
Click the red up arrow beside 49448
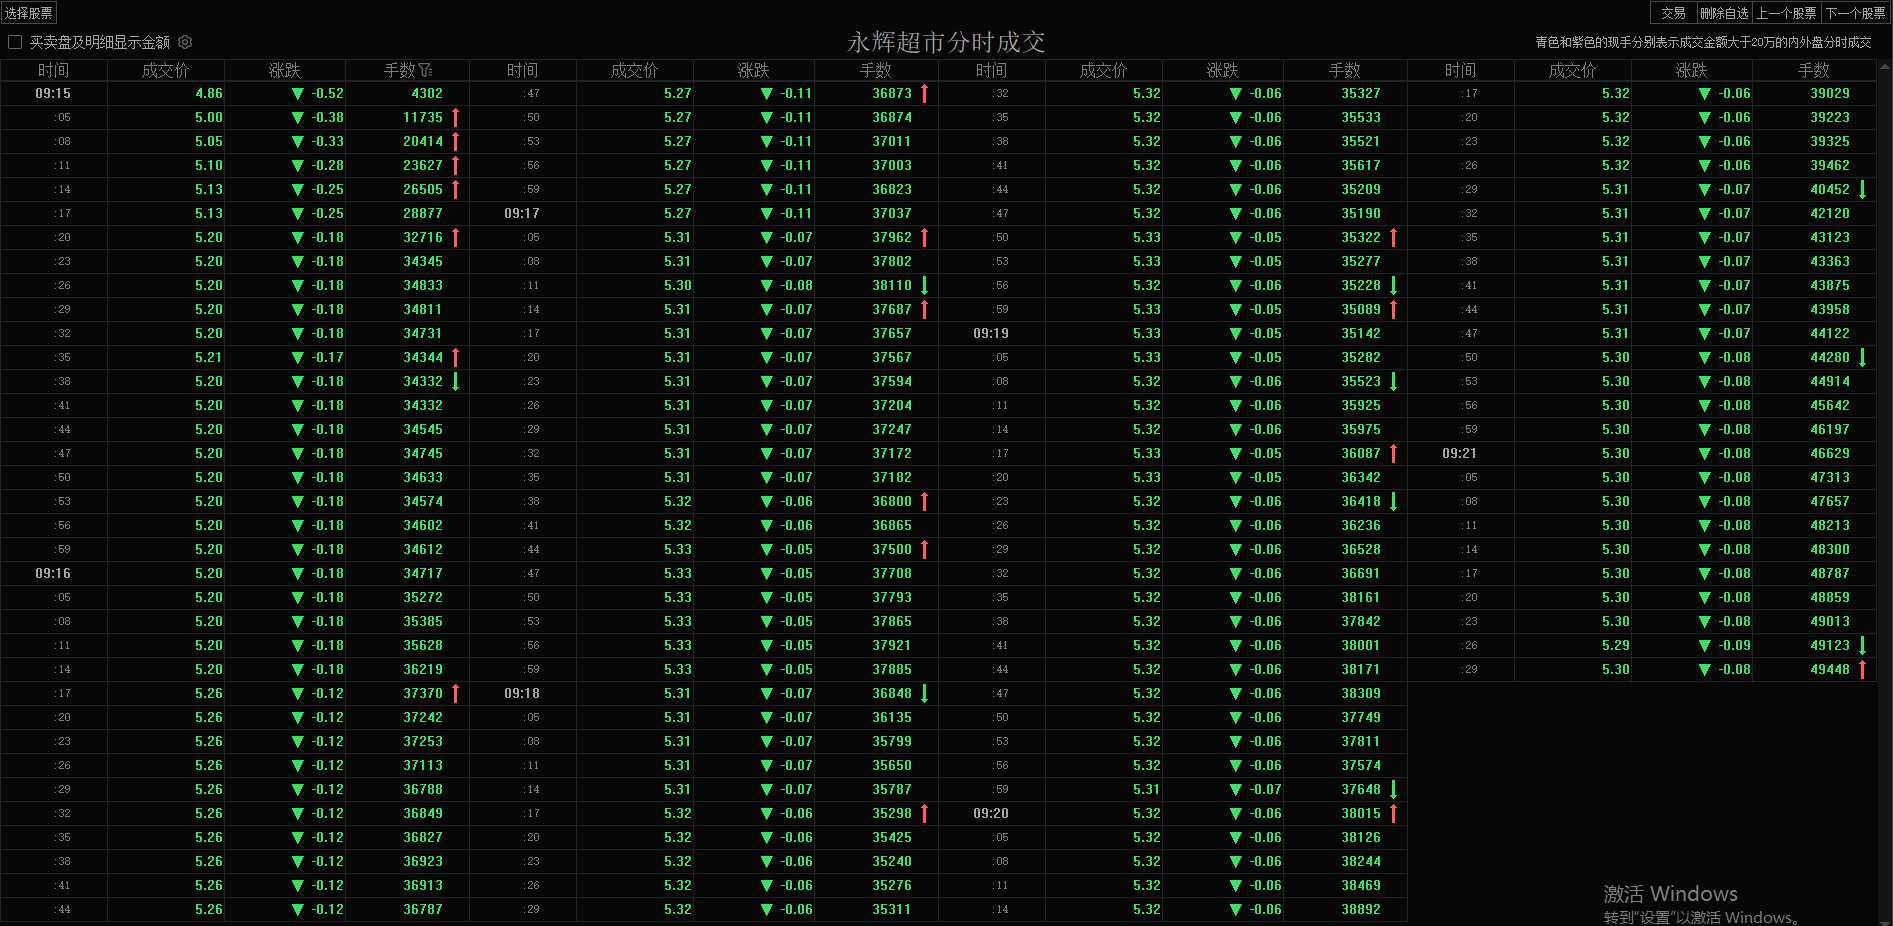pos(1862,669)
